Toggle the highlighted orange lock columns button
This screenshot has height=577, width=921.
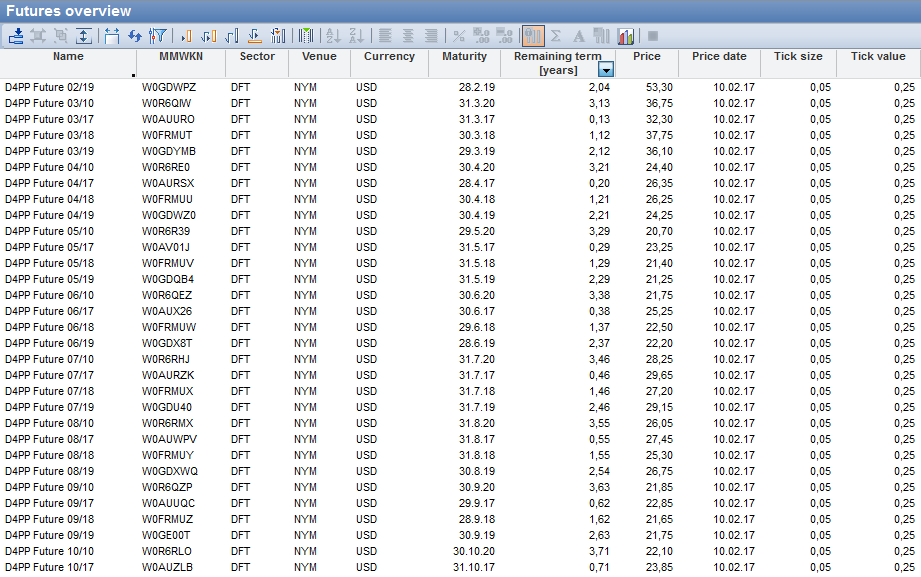click(533, 36)
